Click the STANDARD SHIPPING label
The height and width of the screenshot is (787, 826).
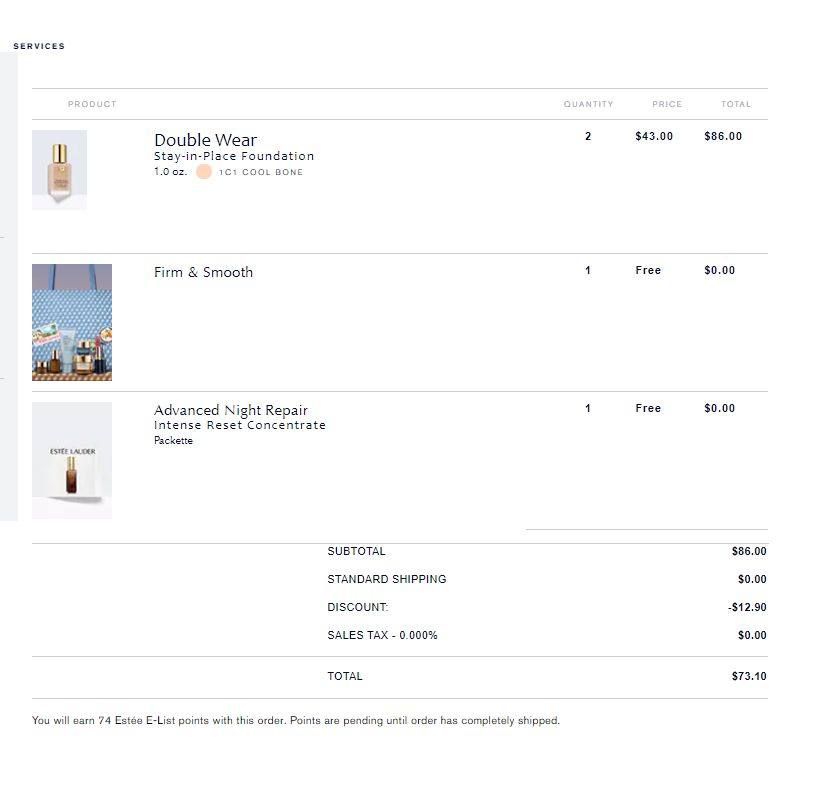[x=386, y=579]
